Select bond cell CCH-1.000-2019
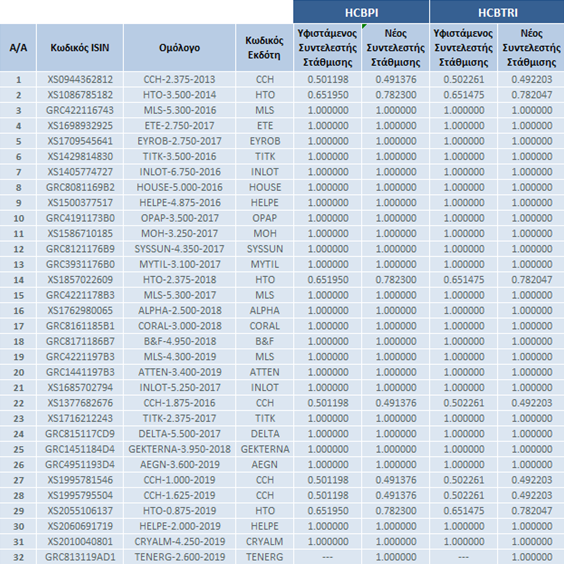Image resolution: width=564 pixels, height=564 pixels. [x=179, y=480]
